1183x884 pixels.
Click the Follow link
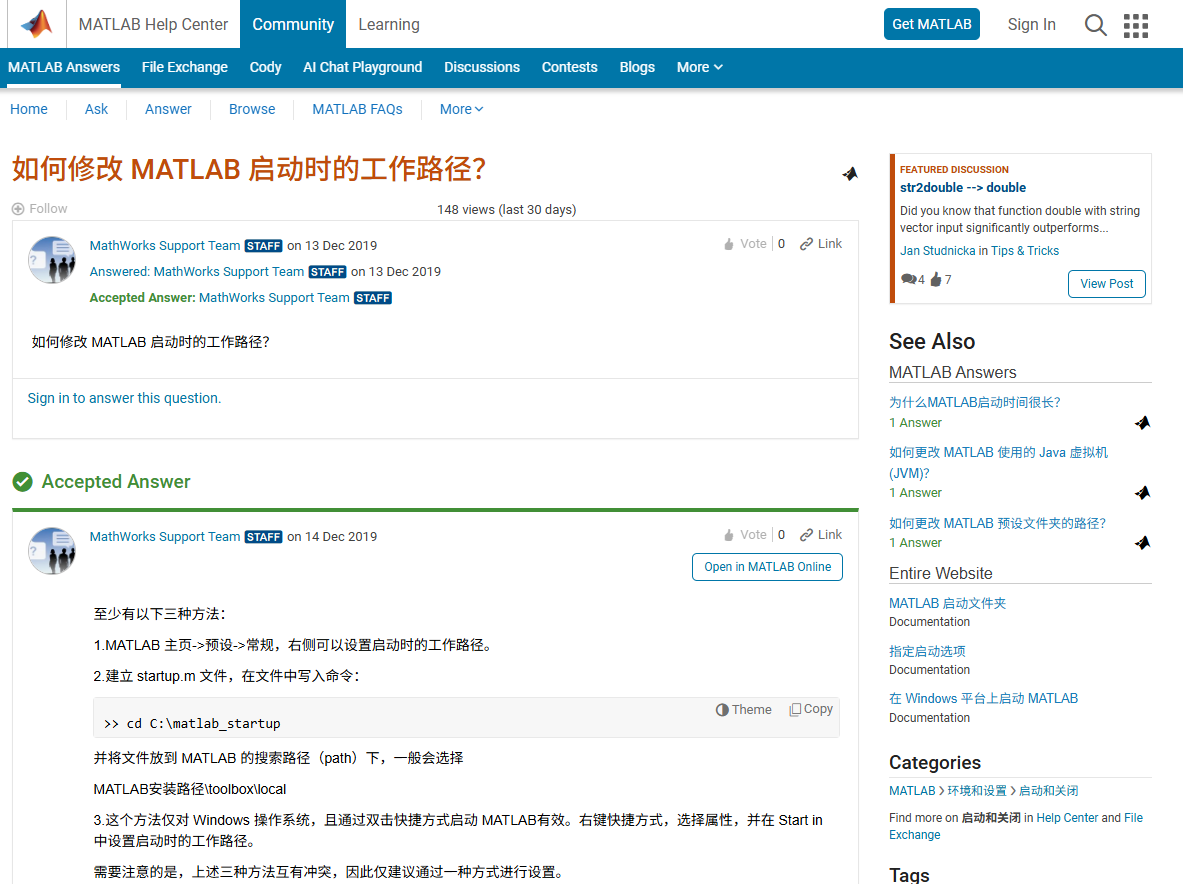48,209
